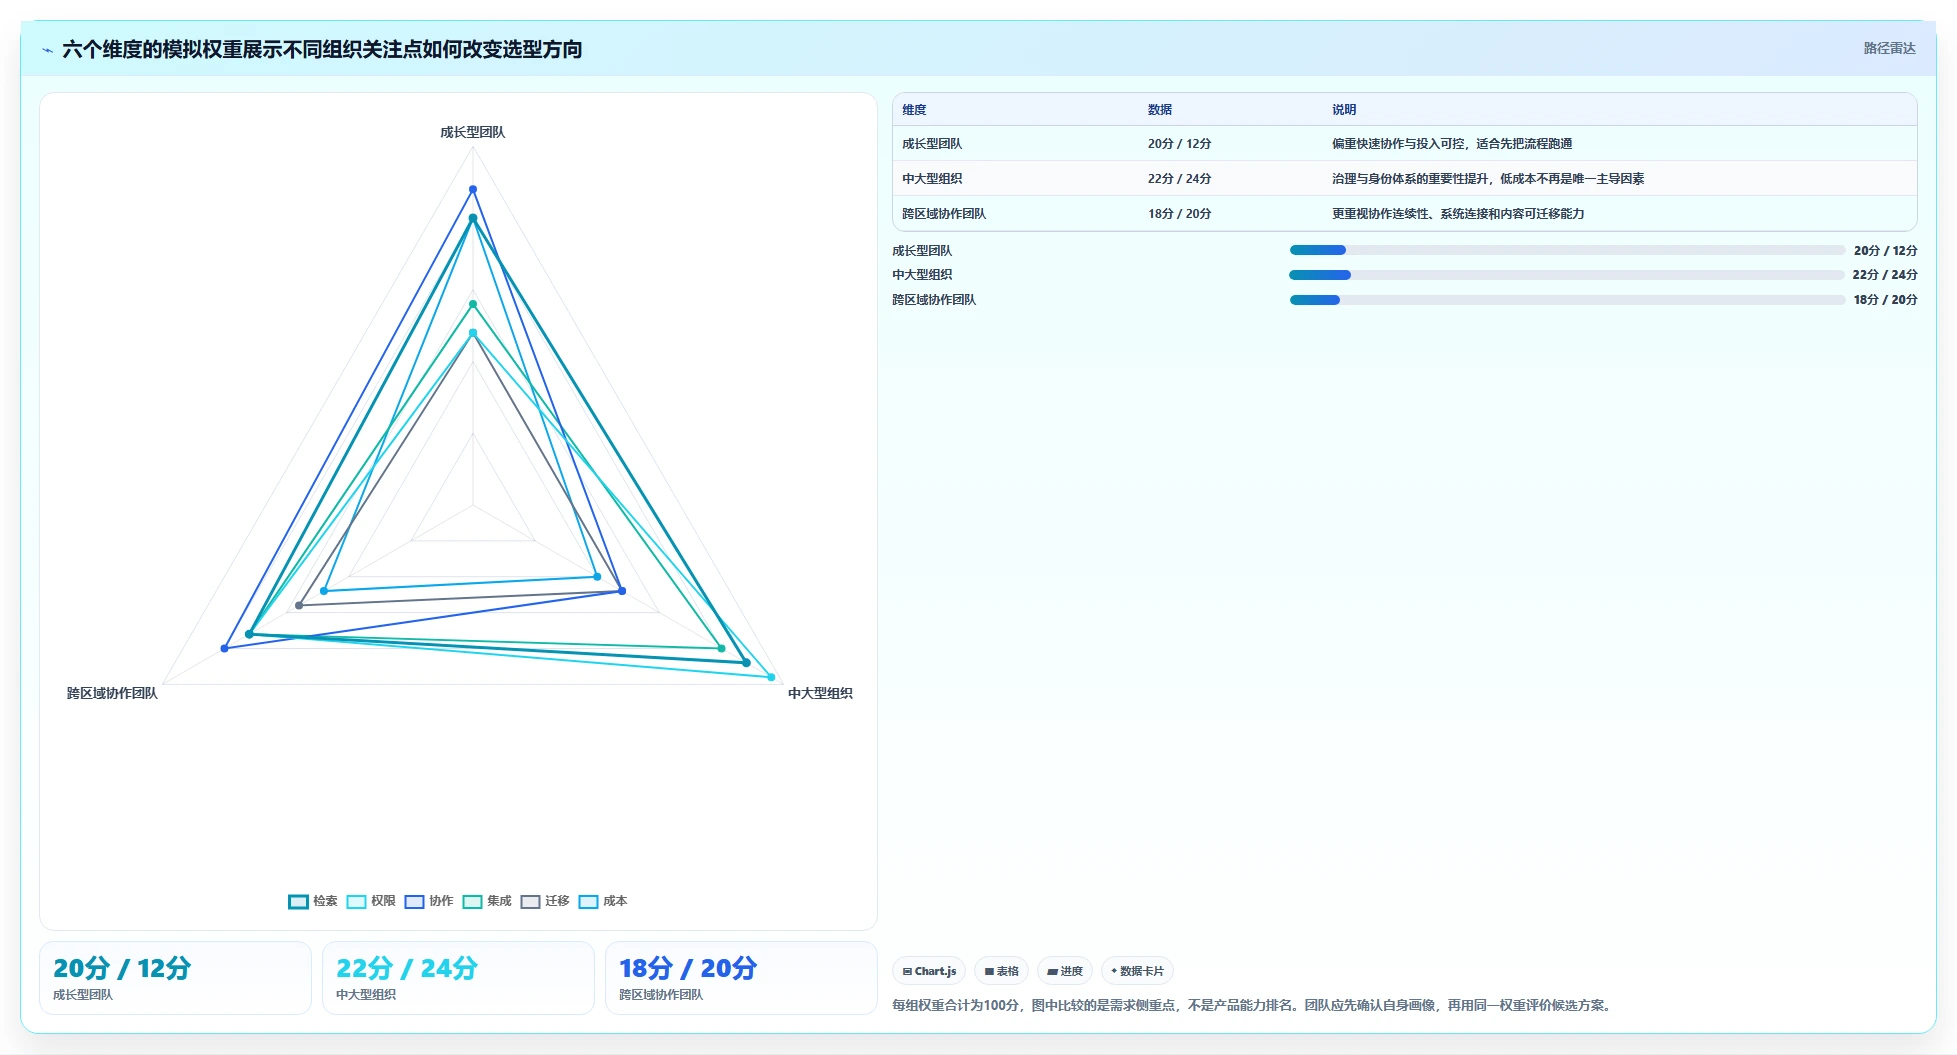
Task: Click the outermost data point on 中大型组织 axis
Action: [x=771, y=677]
